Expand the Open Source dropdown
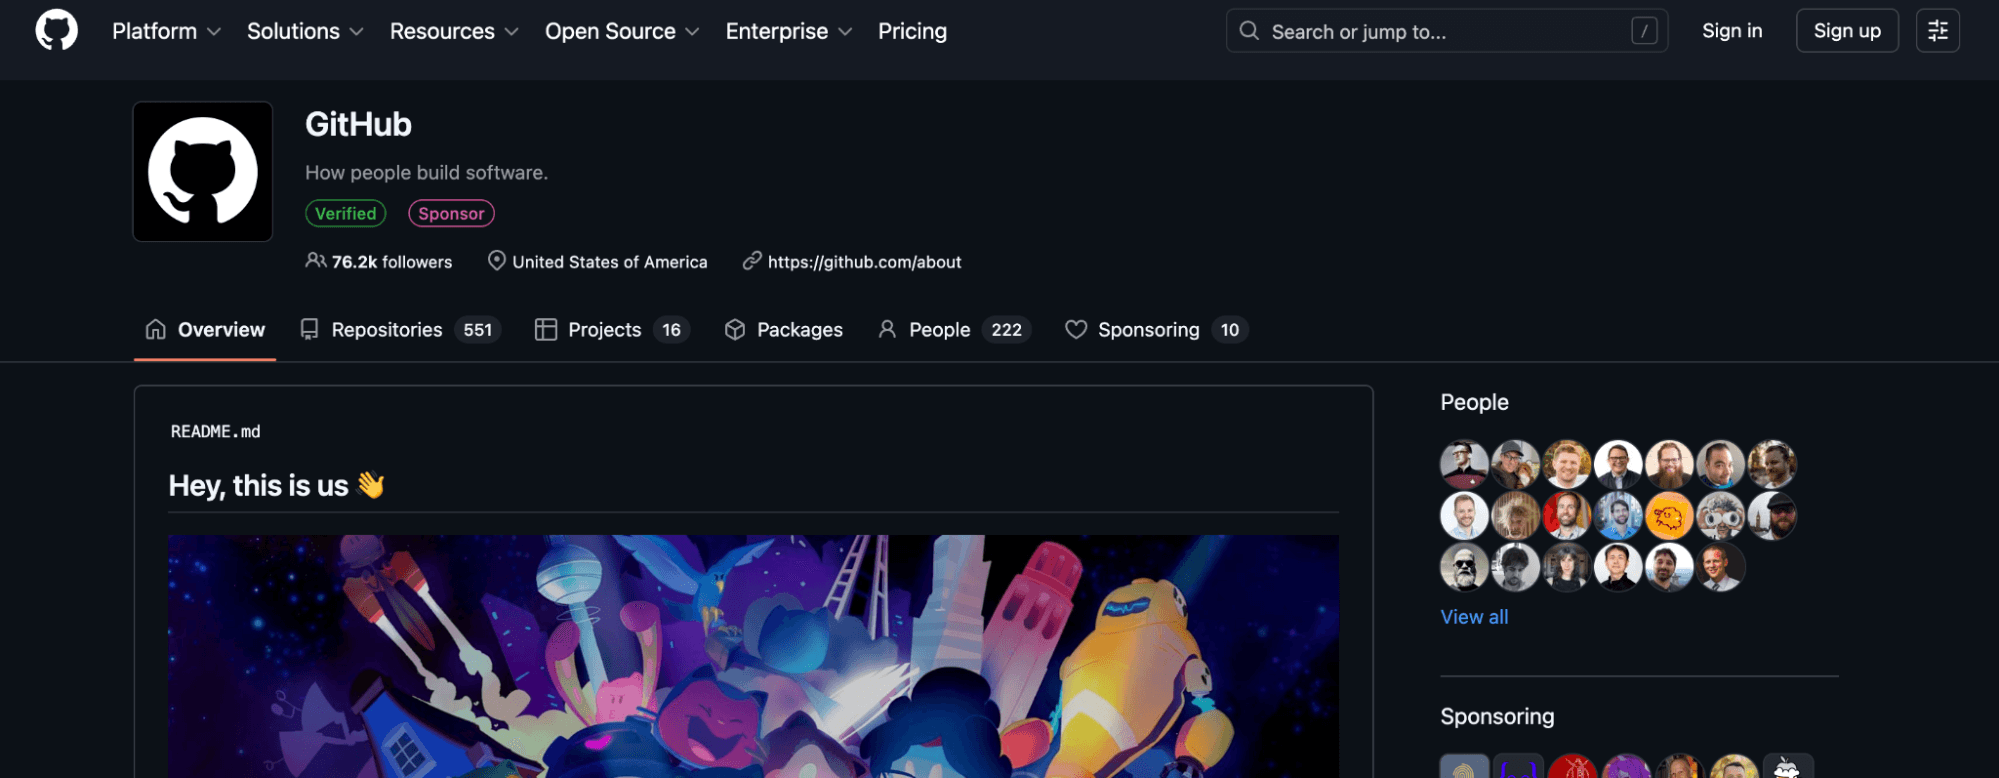This screenshot has height=778, width=1999. coord(622,31)
